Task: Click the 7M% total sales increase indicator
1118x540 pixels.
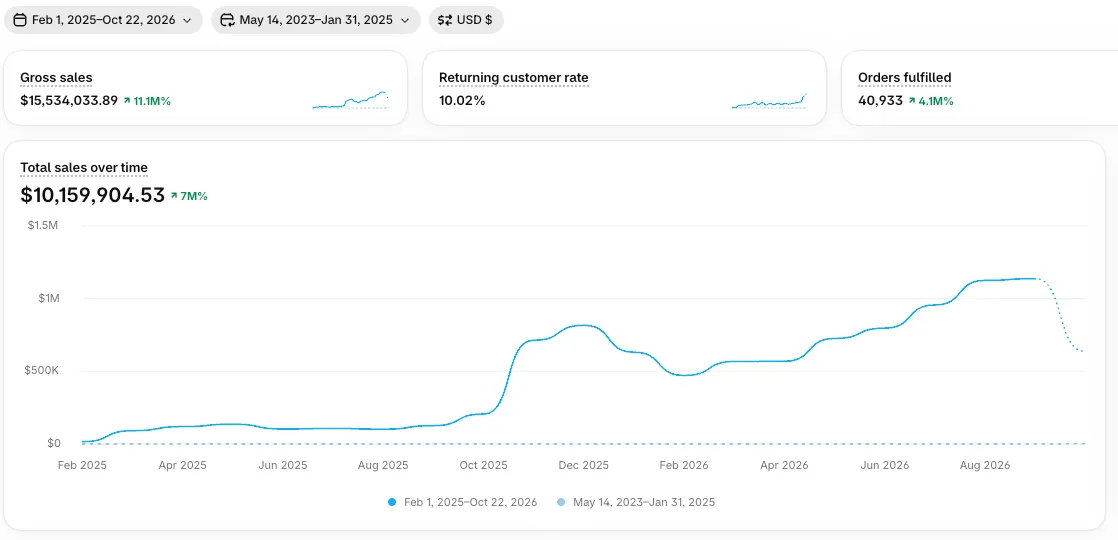Action: coord(189,196)
